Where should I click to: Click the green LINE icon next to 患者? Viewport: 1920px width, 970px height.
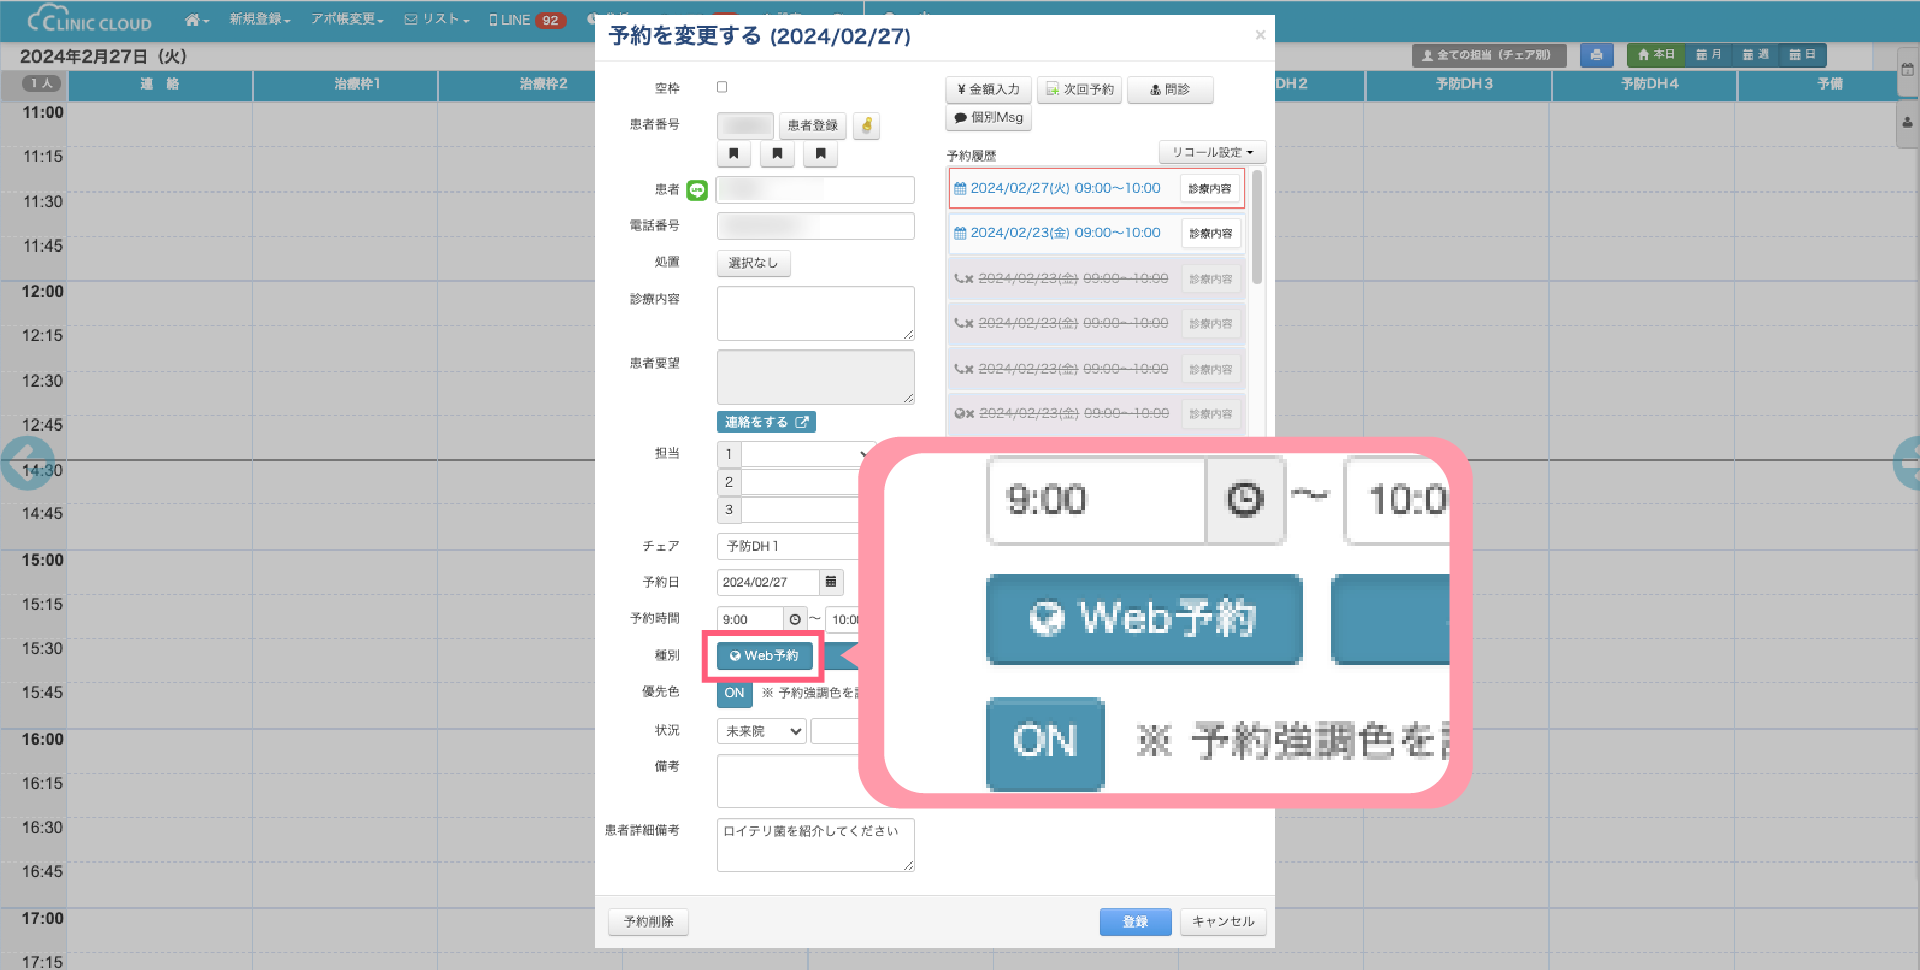(x=697, y=190)
